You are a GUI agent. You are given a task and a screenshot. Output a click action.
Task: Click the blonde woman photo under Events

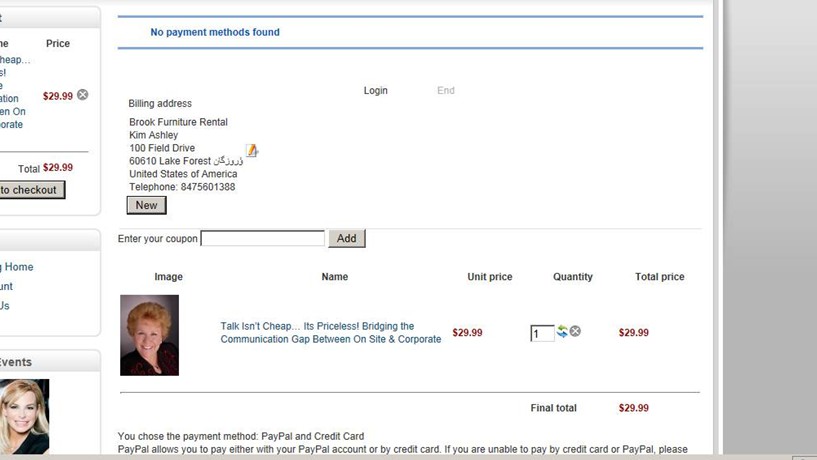pos(23,417)
